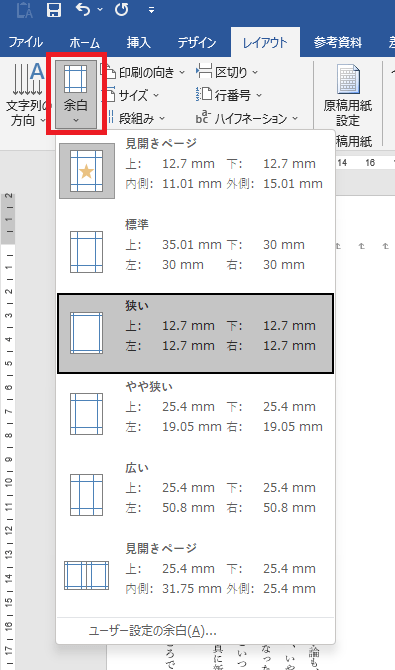Open the 区切り breaks dropdown
The width and height of the screenshot is (395, 670).
click(227, 72)
